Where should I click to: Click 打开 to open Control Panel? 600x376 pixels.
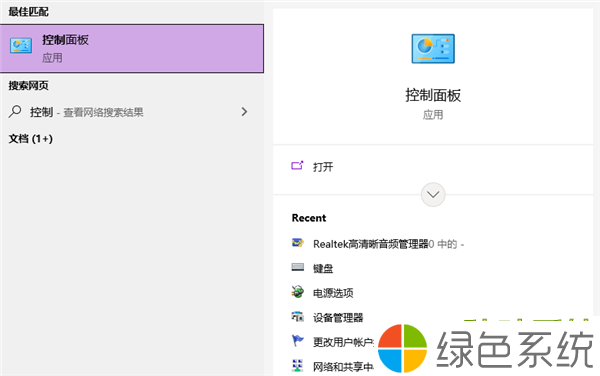coord(323,167)
